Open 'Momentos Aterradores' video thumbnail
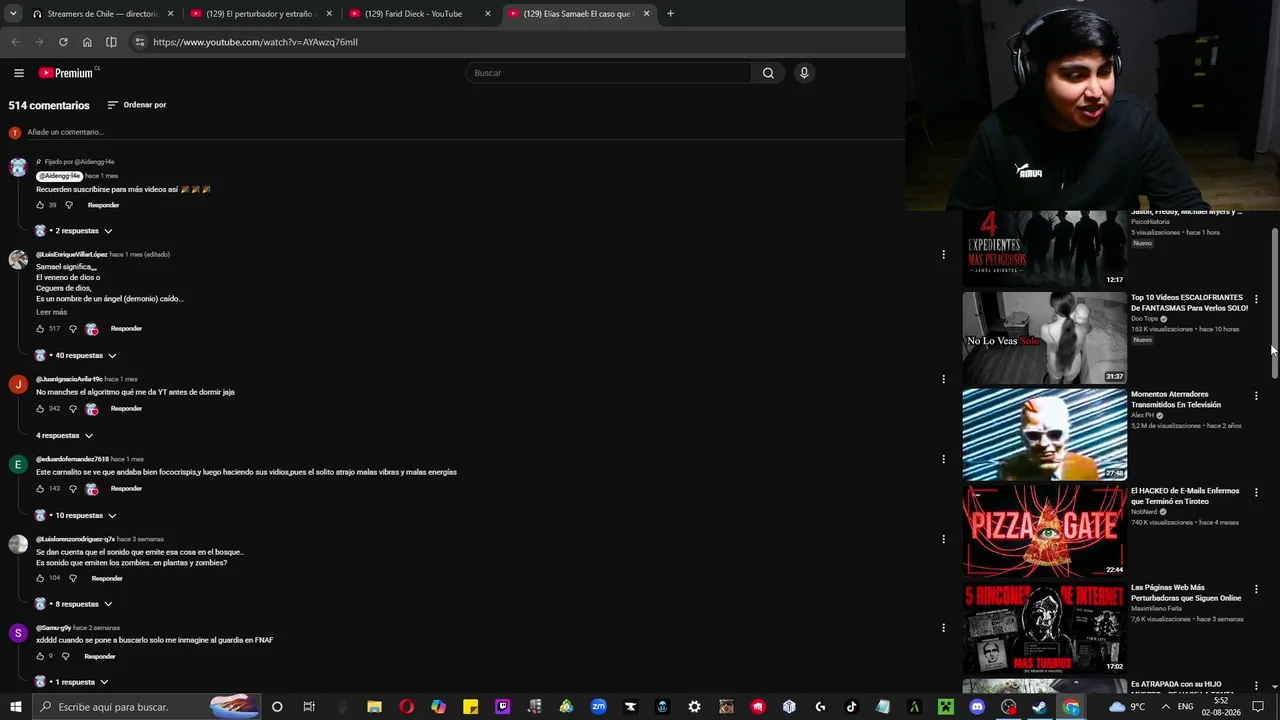 click(x=1044, y=435)
